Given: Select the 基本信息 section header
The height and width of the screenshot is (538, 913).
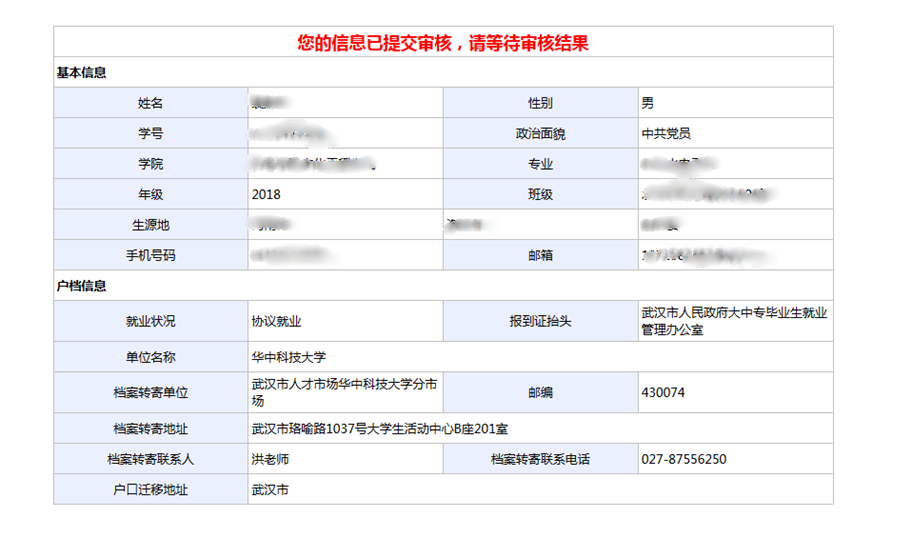Looking at the screenshot, I should point(81,73).
